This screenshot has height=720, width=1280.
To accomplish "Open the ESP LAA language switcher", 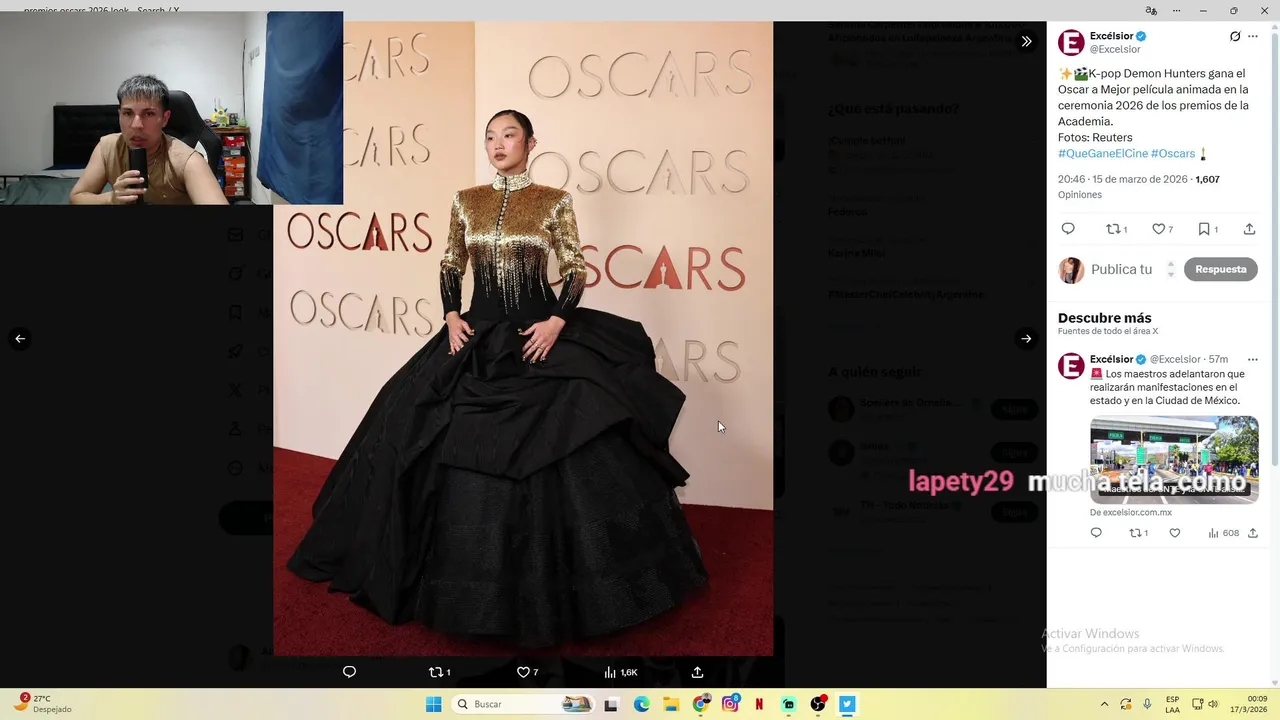I will [1173, 704].
